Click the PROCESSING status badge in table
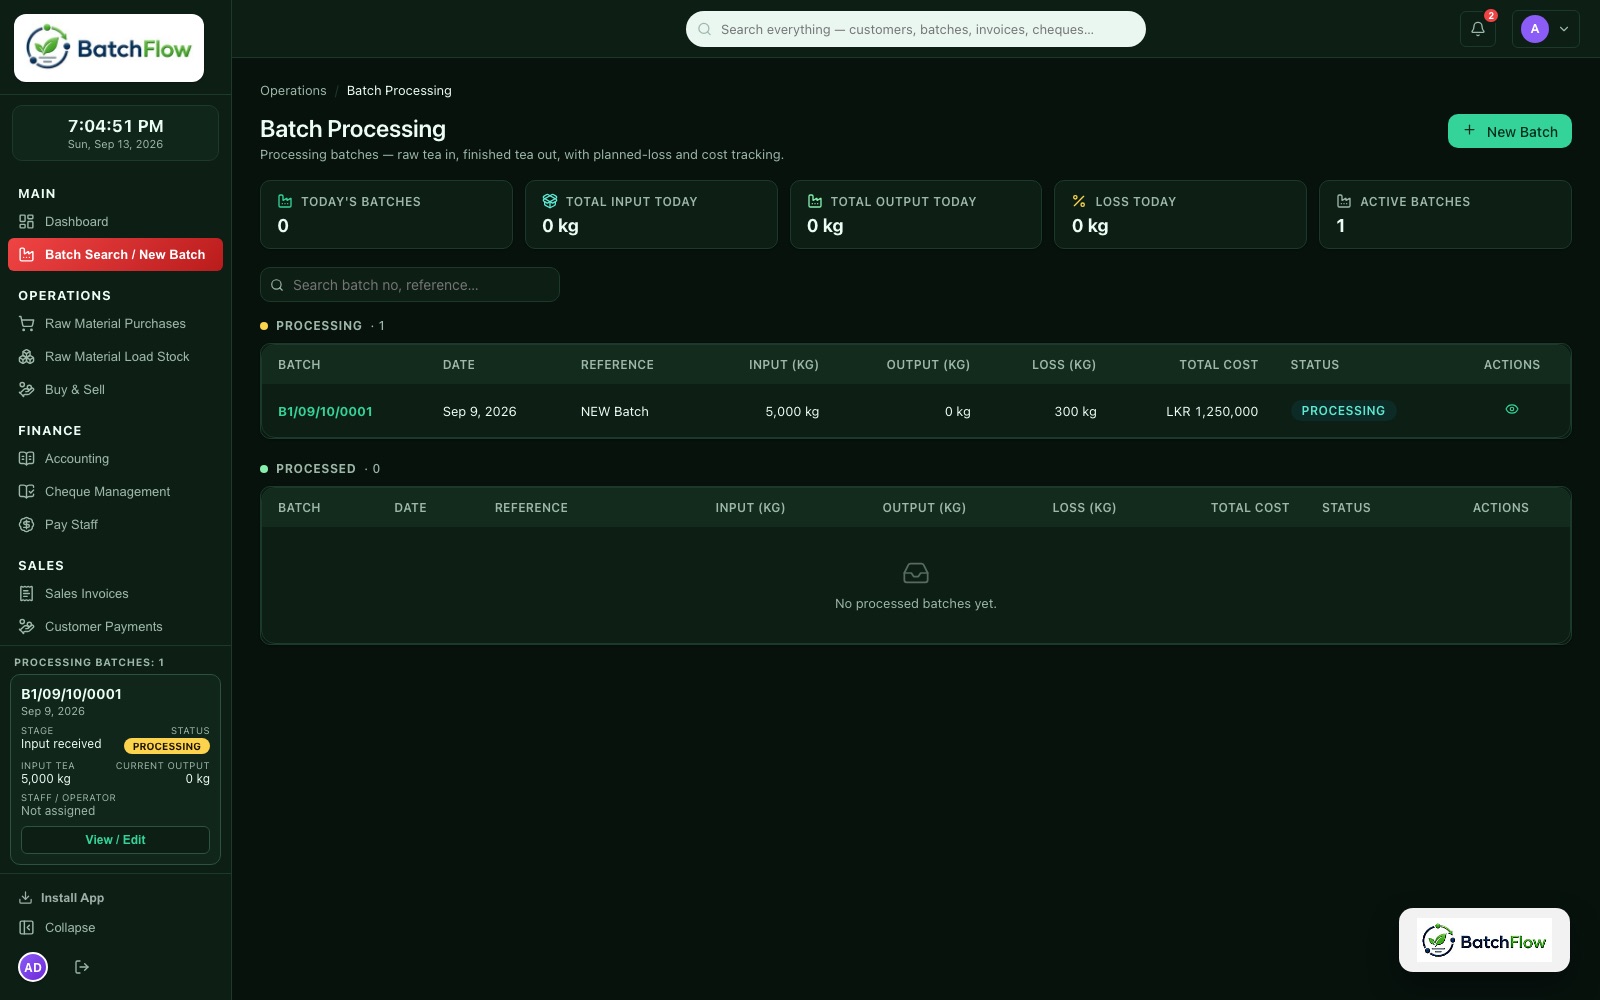This screenshot has width=1600, height=1000. 1343,411
